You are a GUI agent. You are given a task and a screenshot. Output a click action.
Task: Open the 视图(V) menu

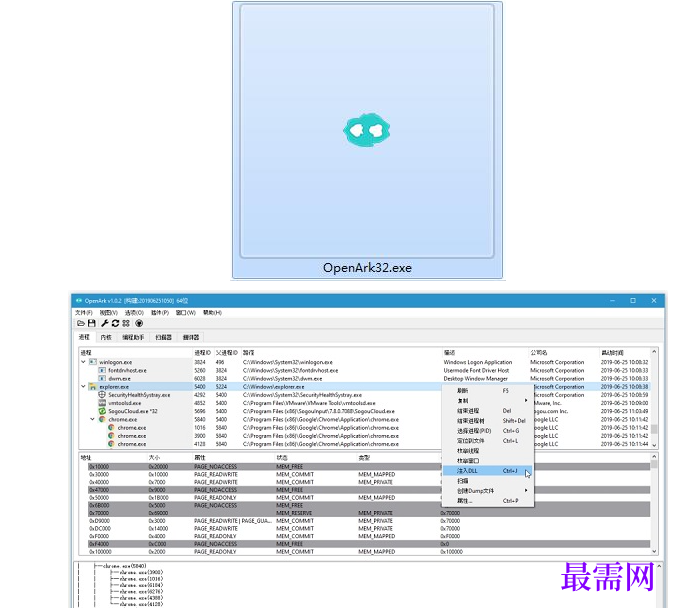[x=109, y=312]
